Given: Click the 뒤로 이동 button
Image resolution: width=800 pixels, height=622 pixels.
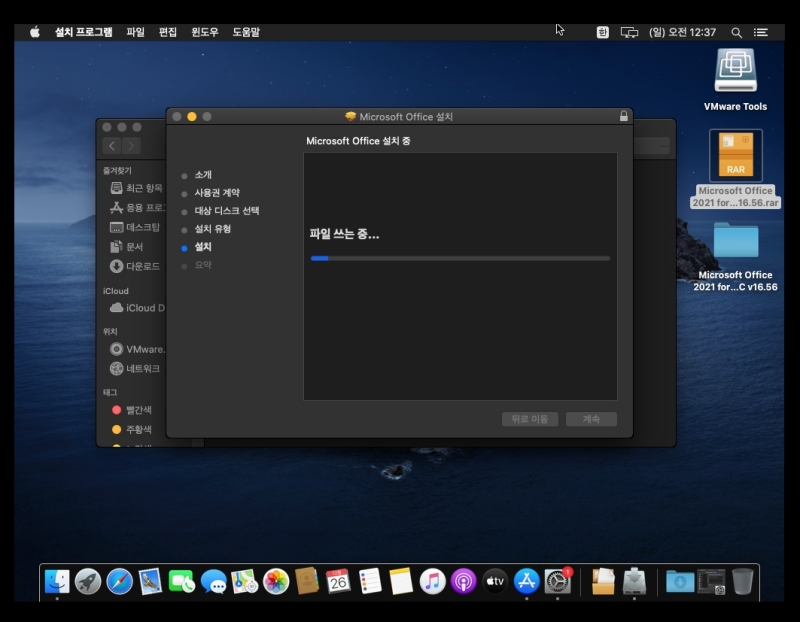Looking at the screenshot, I should point(530,419).
